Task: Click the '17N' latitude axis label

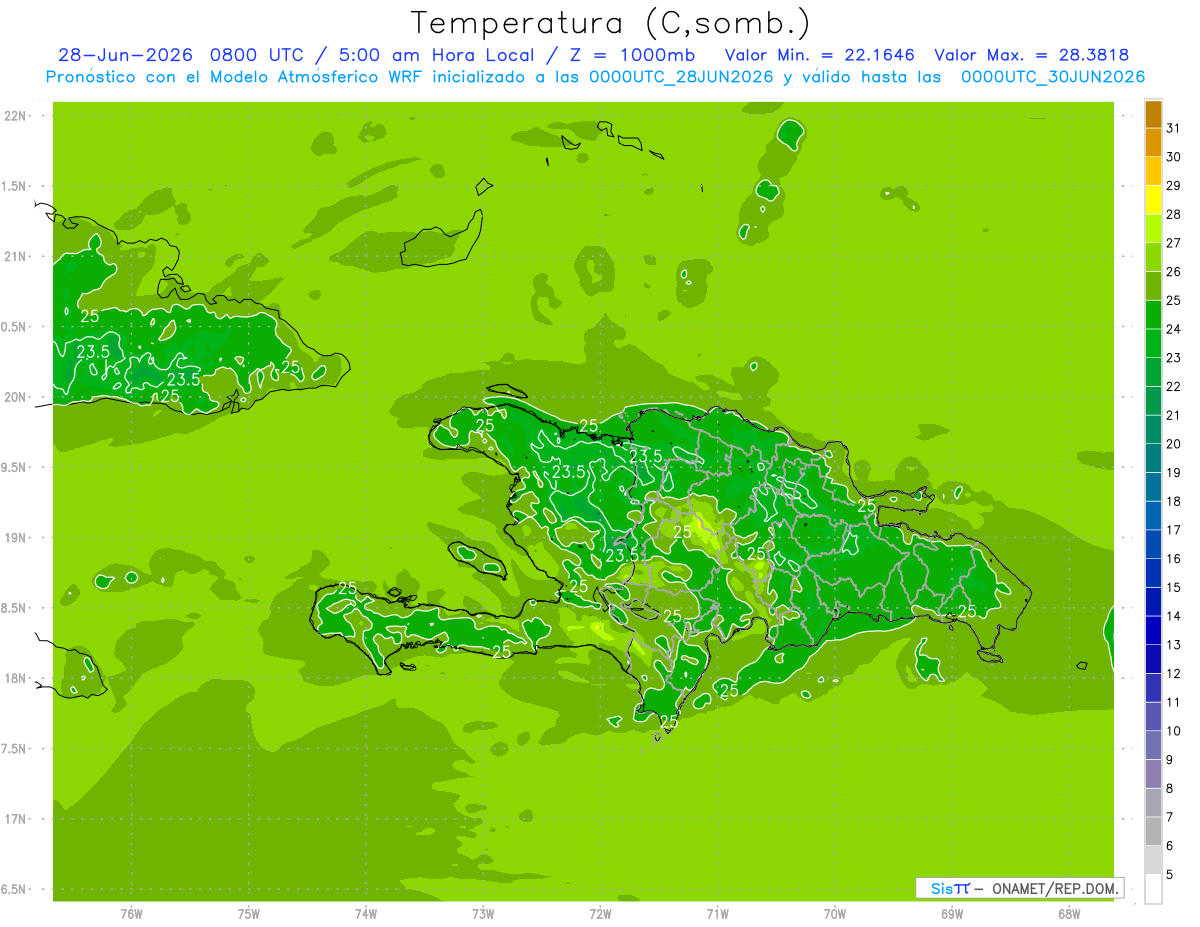Action: pyautogui.click(x=17, y=819)
